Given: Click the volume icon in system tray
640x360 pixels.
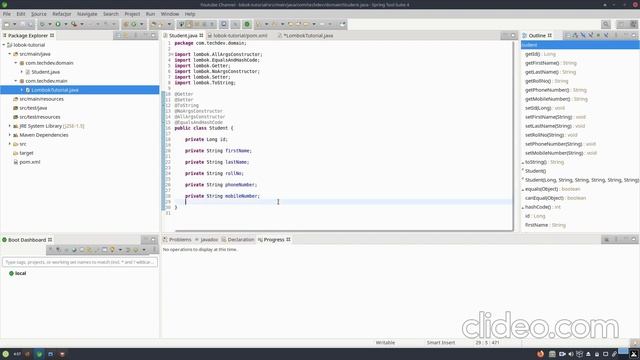Looking at the screenshot, I should (571, 354).
